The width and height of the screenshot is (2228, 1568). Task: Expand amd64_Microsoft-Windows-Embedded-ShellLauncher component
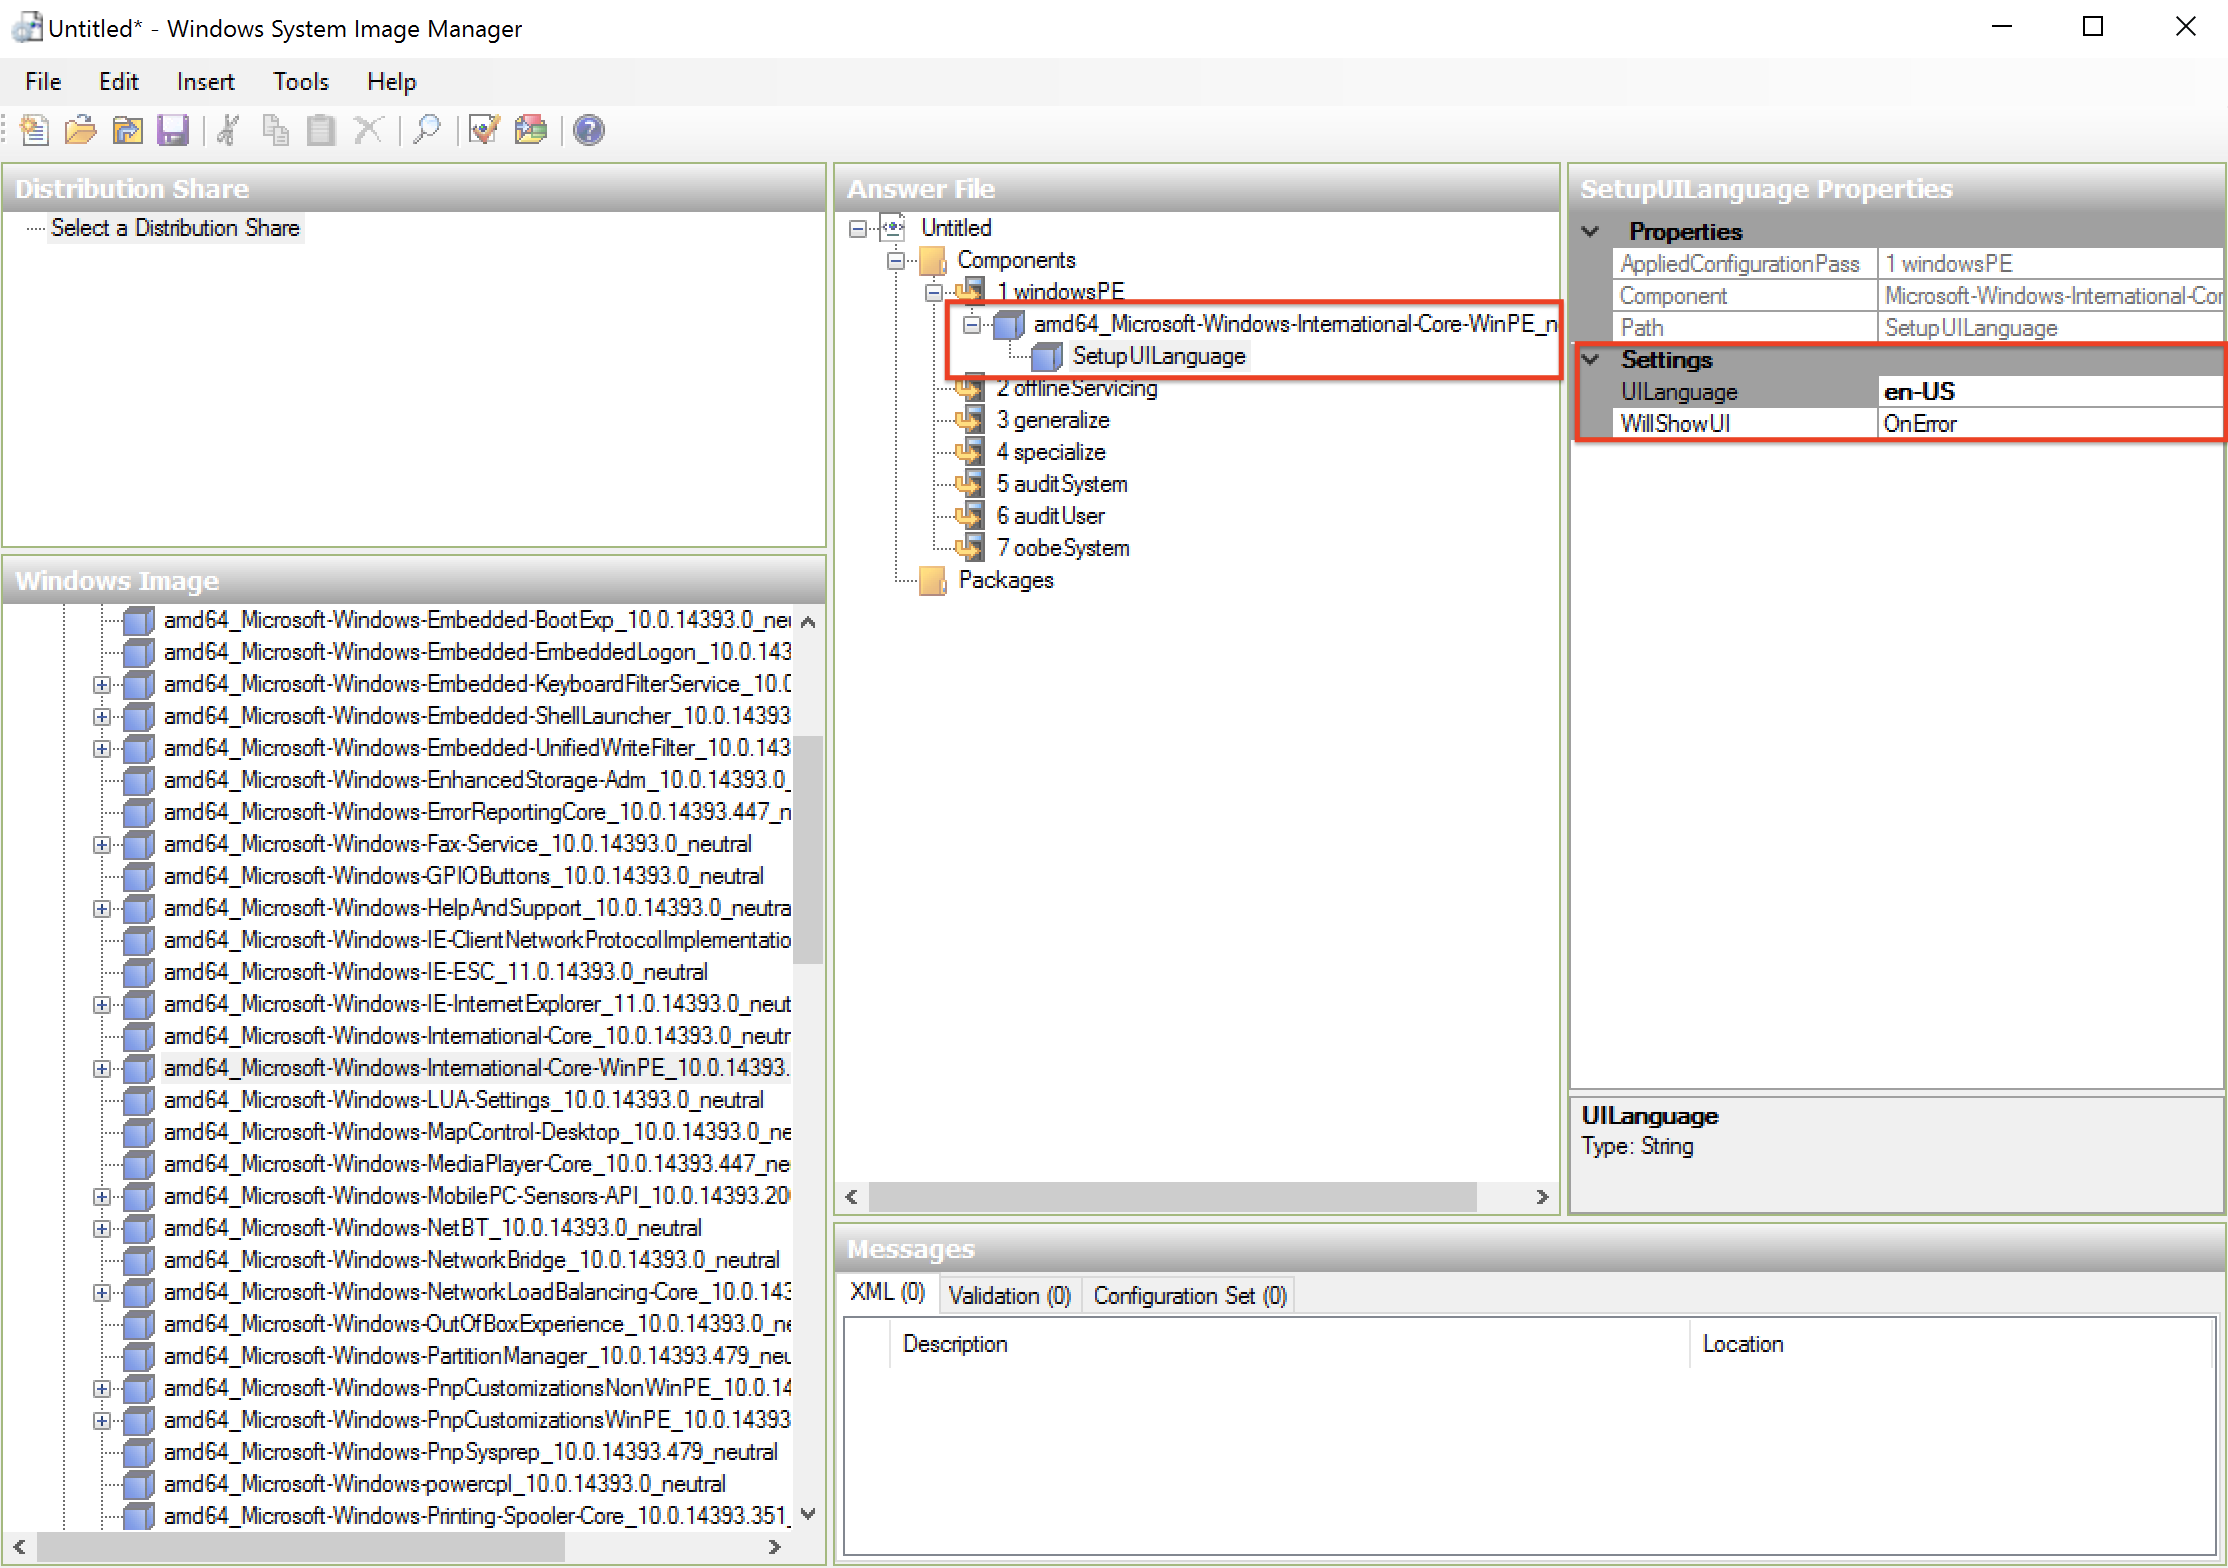pos(101,715)
